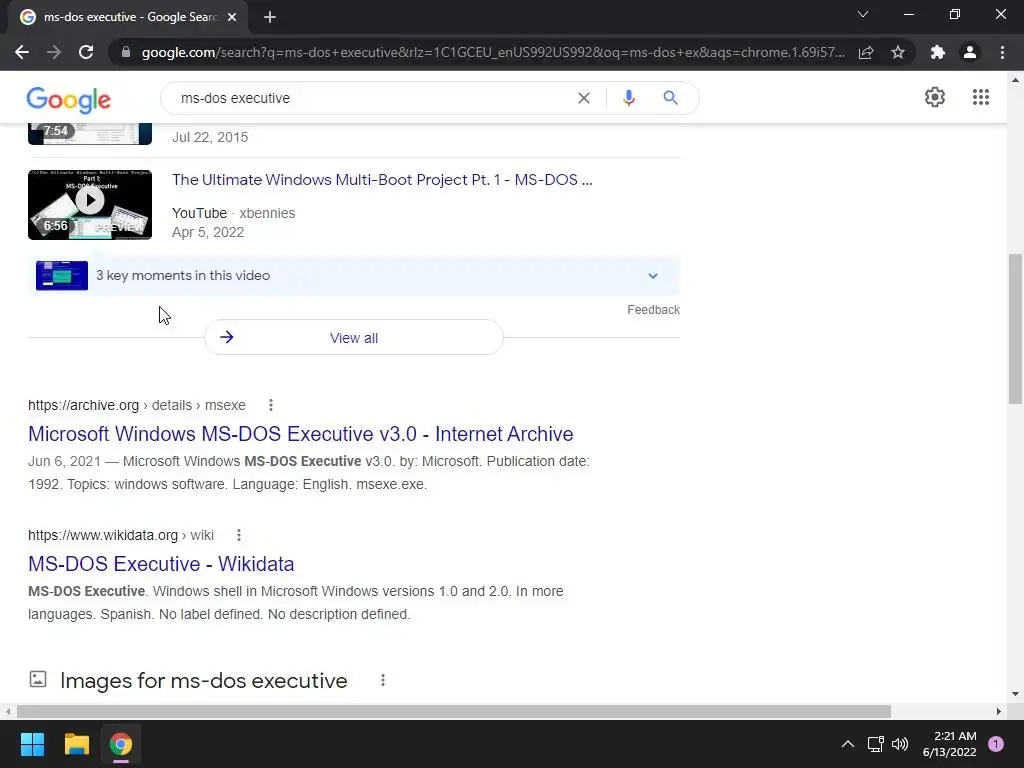Click Chrome icon in the taskbar
Screen dimensions: 1024x768
[x=121, y=744]
